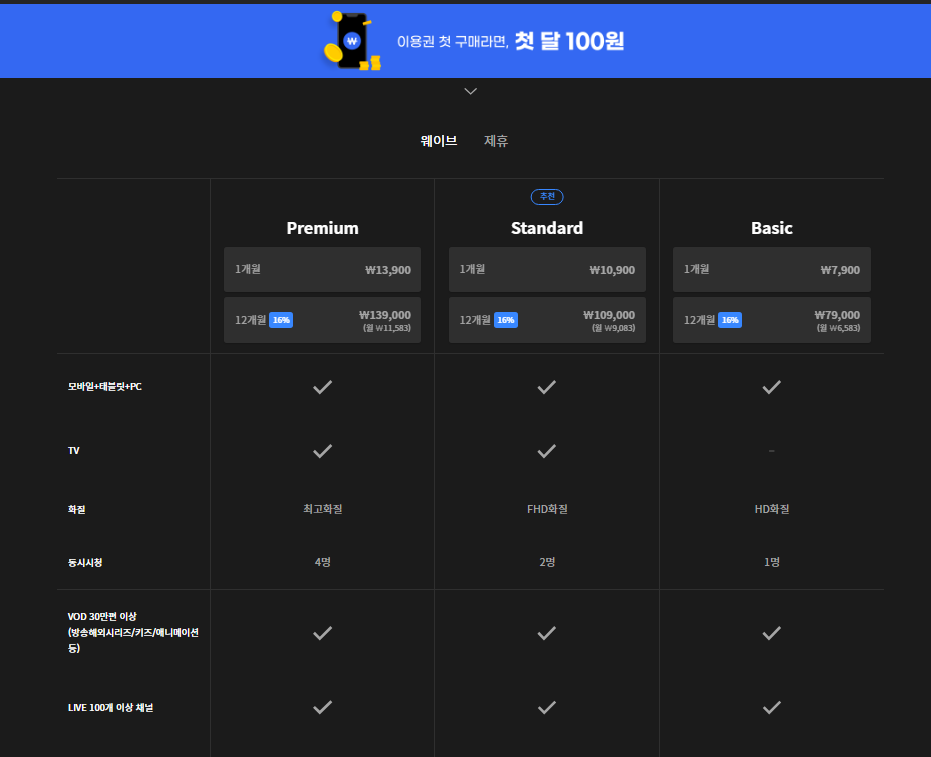Select Basic 12개월 ₩79,000 plan
931x757 pixels.
point(771,320)
